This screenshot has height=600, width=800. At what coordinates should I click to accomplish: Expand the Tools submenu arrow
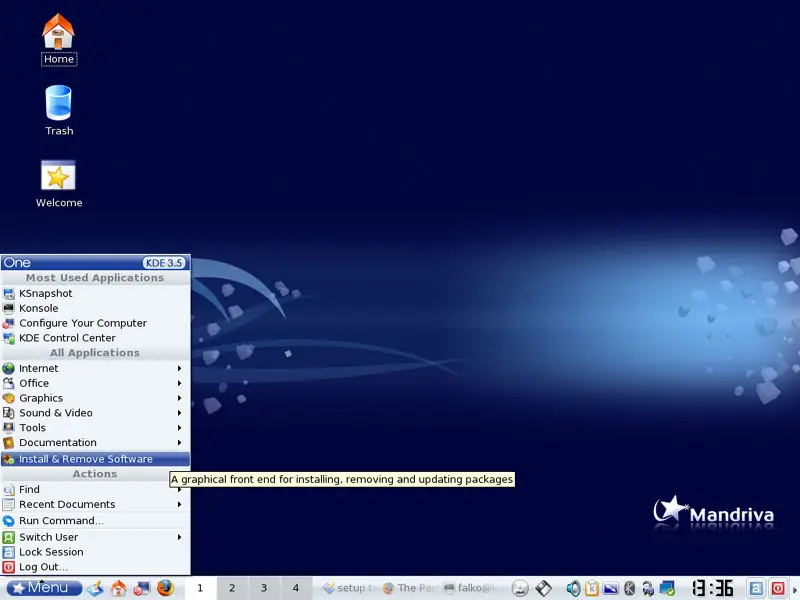coord(180,428)
